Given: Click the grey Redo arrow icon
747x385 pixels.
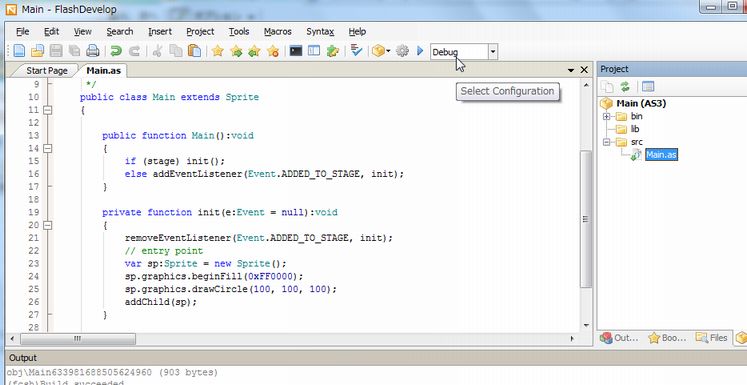Looking at the screenshot, I should 135,51.
